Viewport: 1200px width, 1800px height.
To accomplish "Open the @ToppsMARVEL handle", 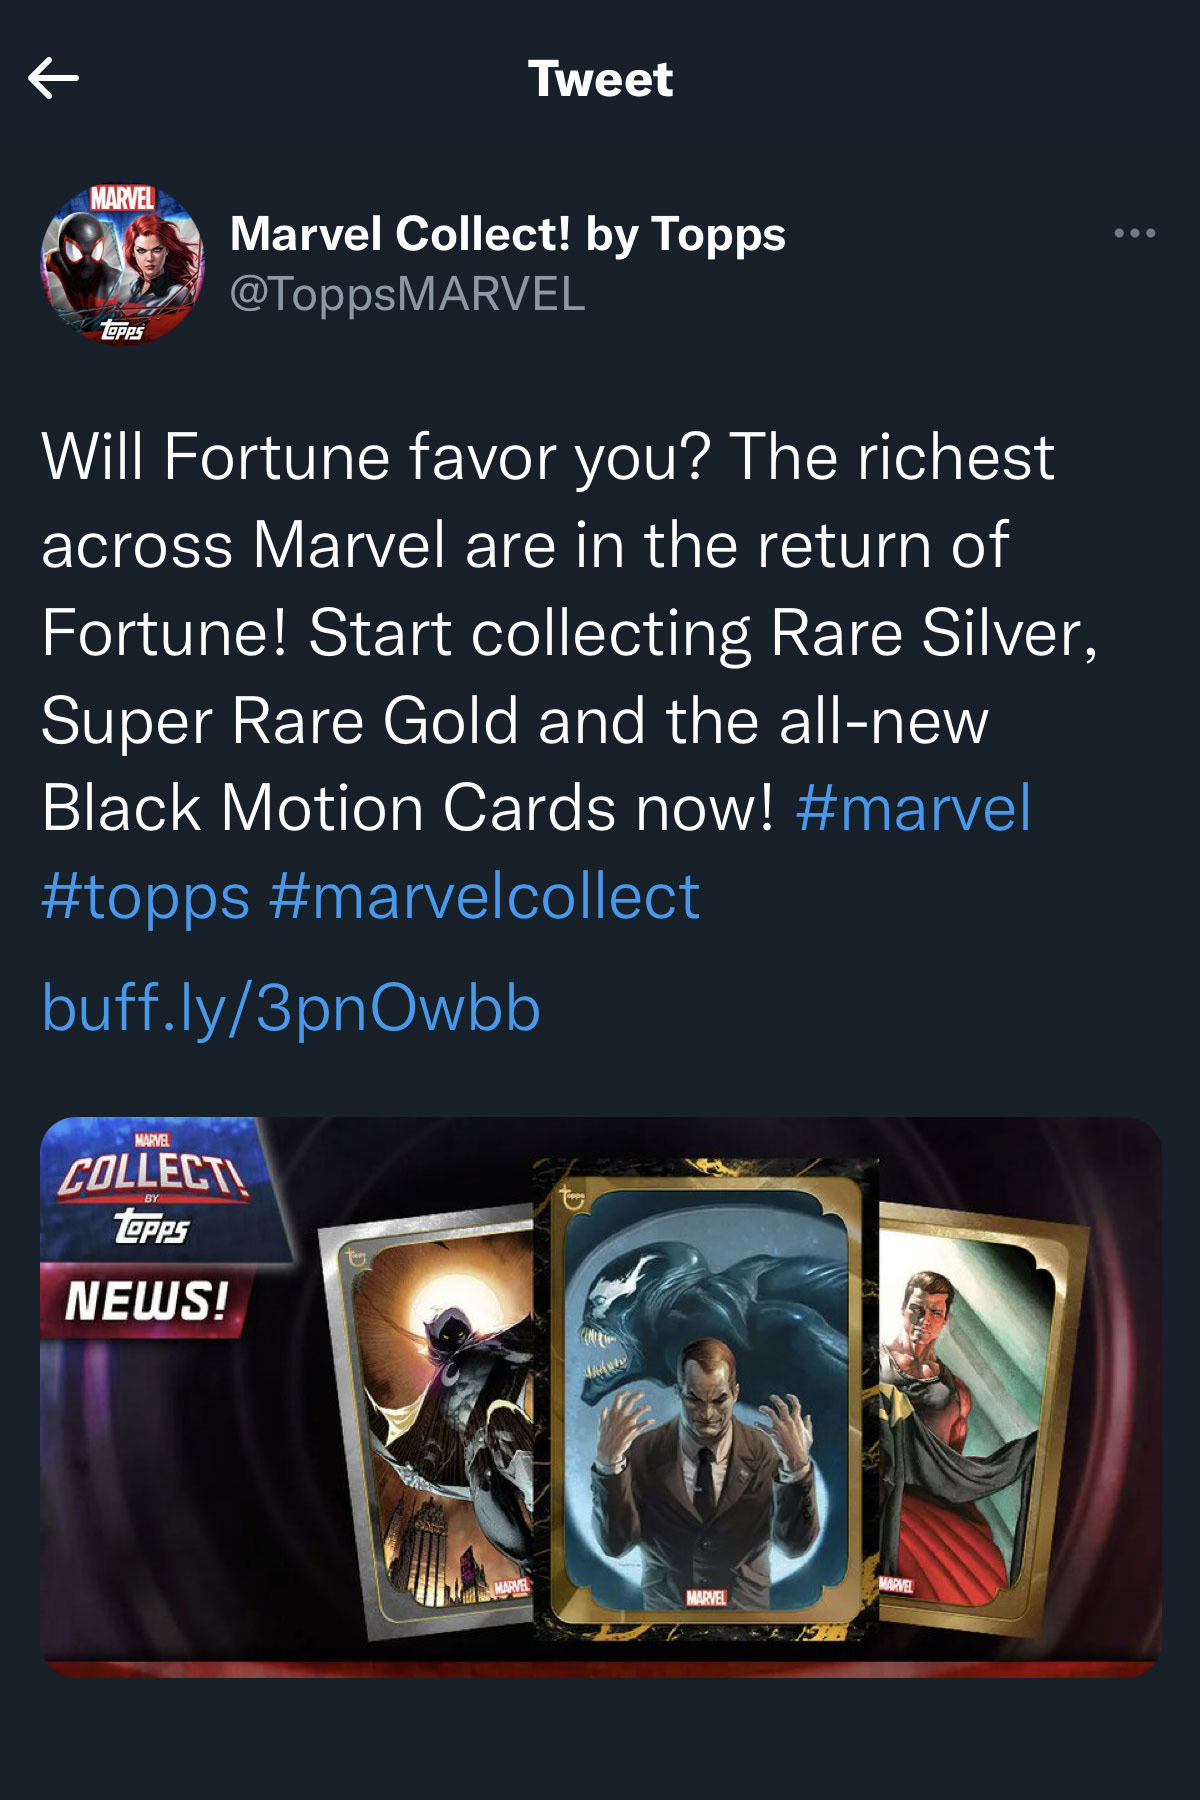I will 407,294.
